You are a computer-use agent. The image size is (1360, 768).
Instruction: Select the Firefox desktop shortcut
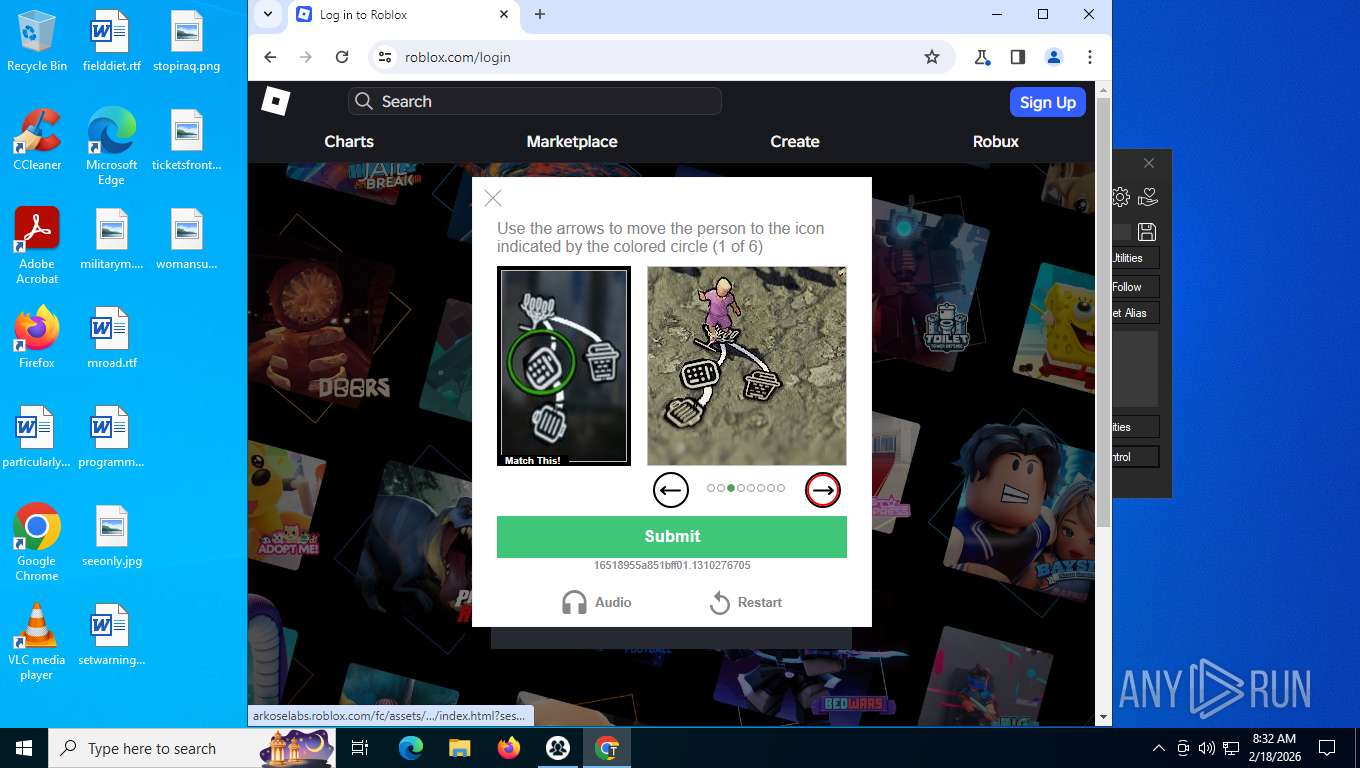[x=37, y=338]
